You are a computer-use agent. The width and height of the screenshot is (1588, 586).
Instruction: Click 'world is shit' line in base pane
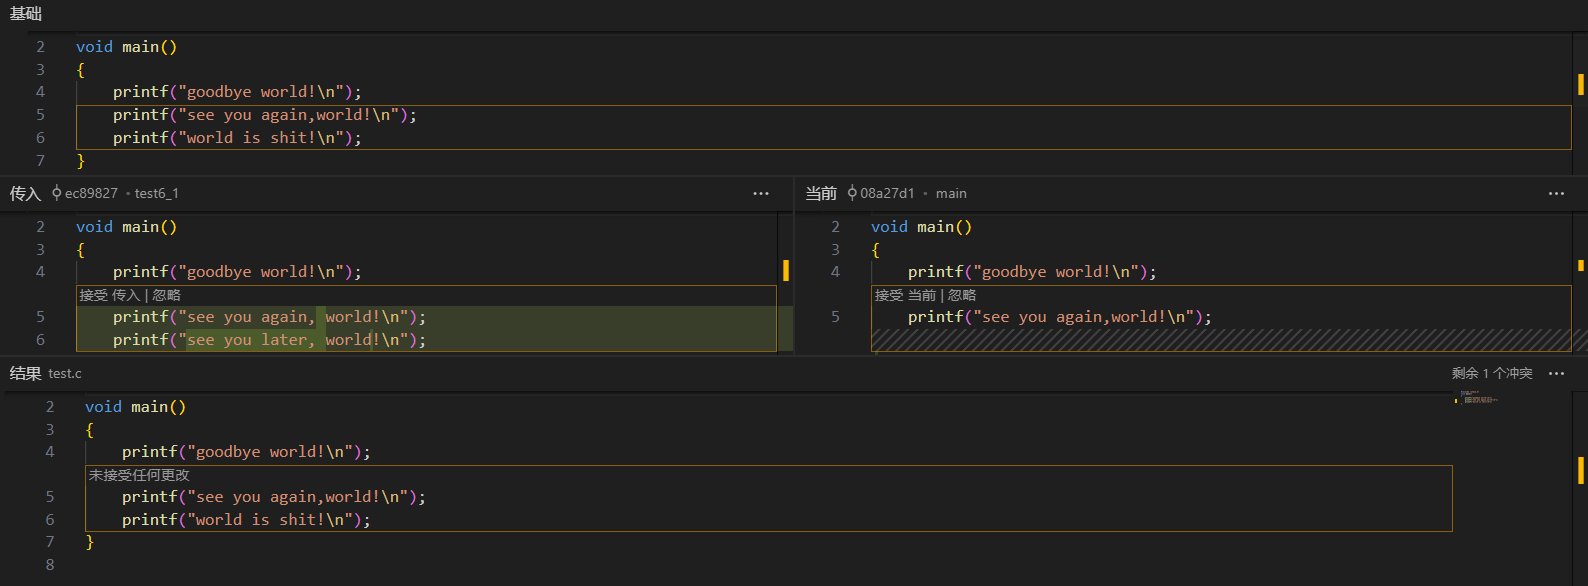[x=237, y=138]
